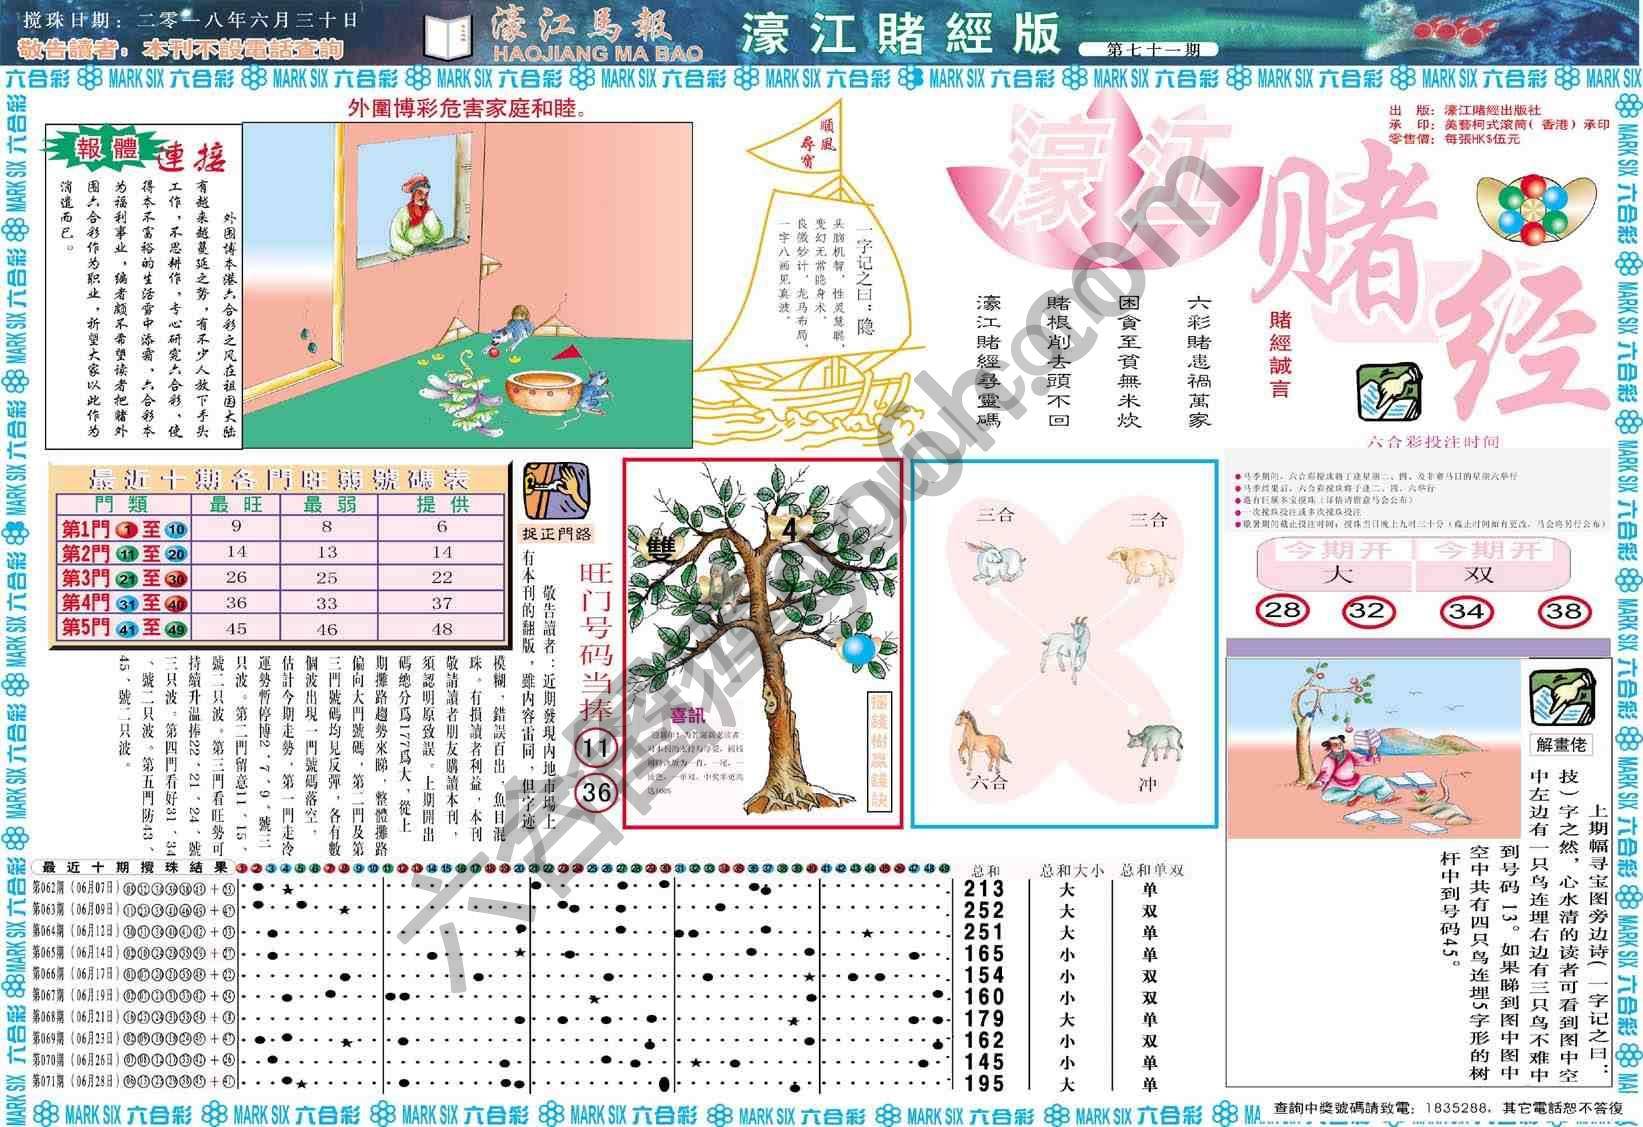Click the writing-hand icon above 六合彩投注时间

click(1388, 392)
